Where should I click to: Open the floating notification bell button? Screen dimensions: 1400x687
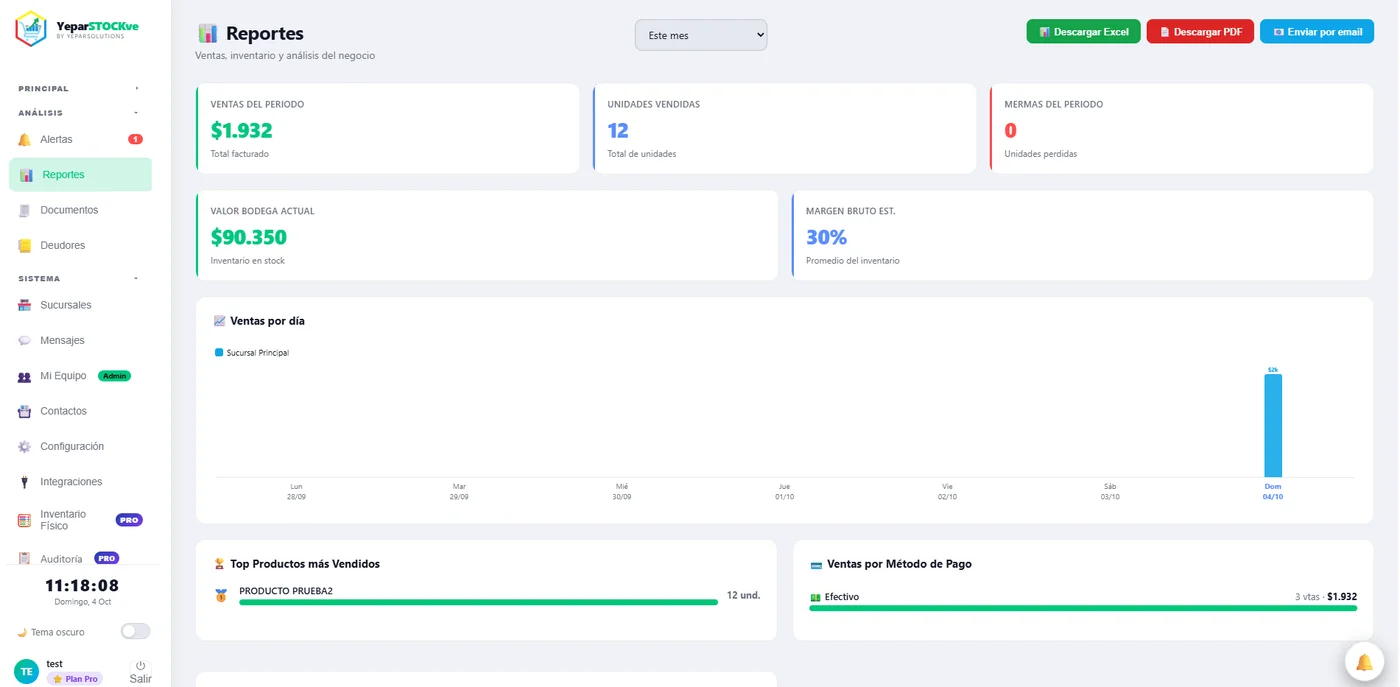(x=1364, y=662)
